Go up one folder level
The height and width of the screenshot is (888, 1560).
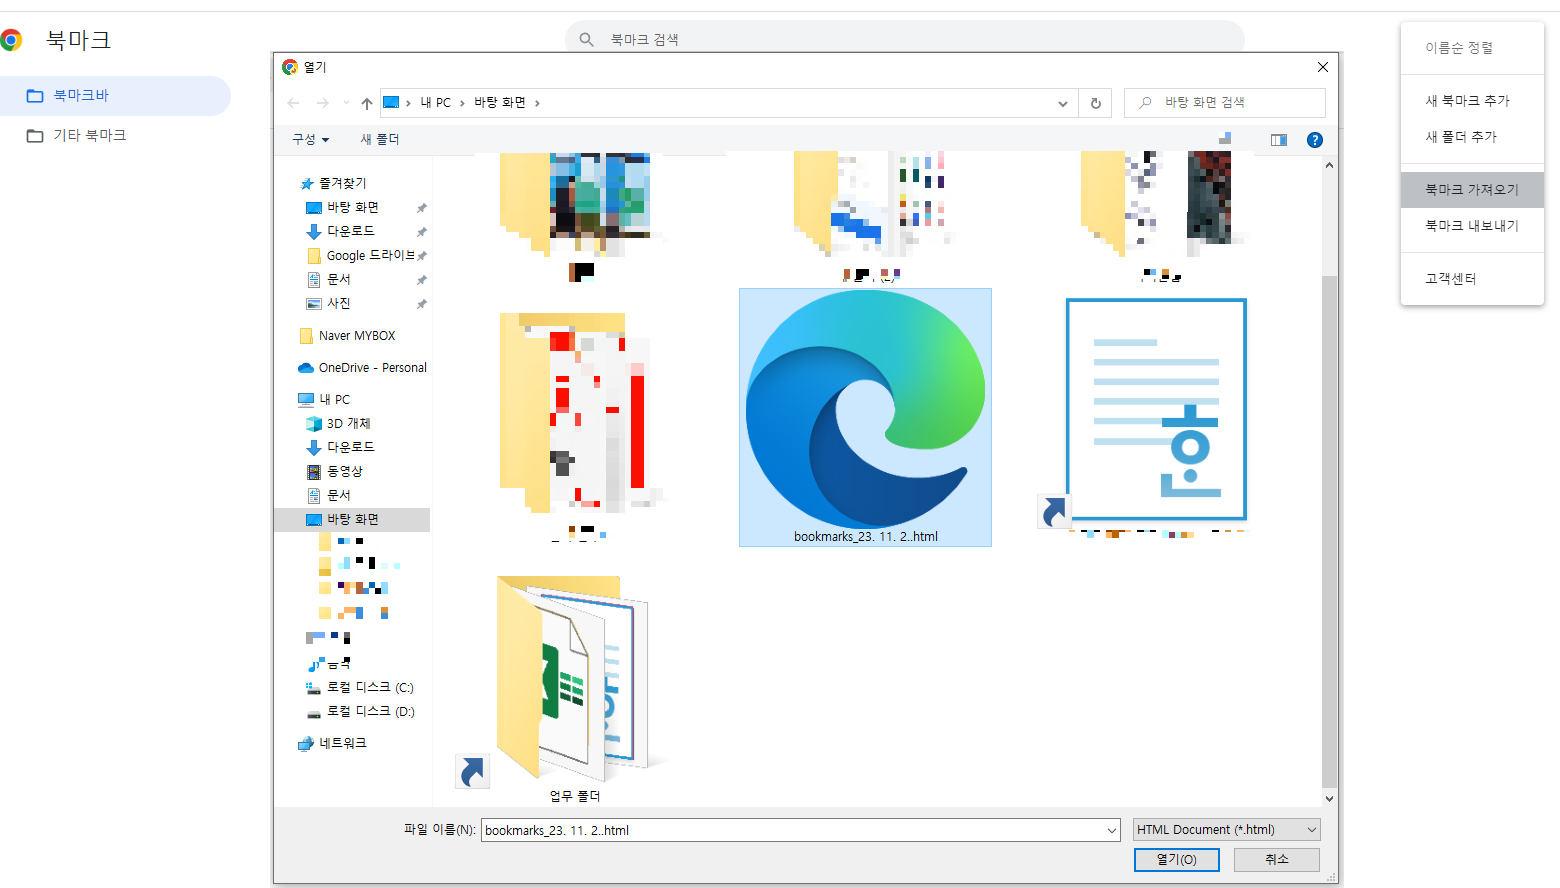(367, 103)
